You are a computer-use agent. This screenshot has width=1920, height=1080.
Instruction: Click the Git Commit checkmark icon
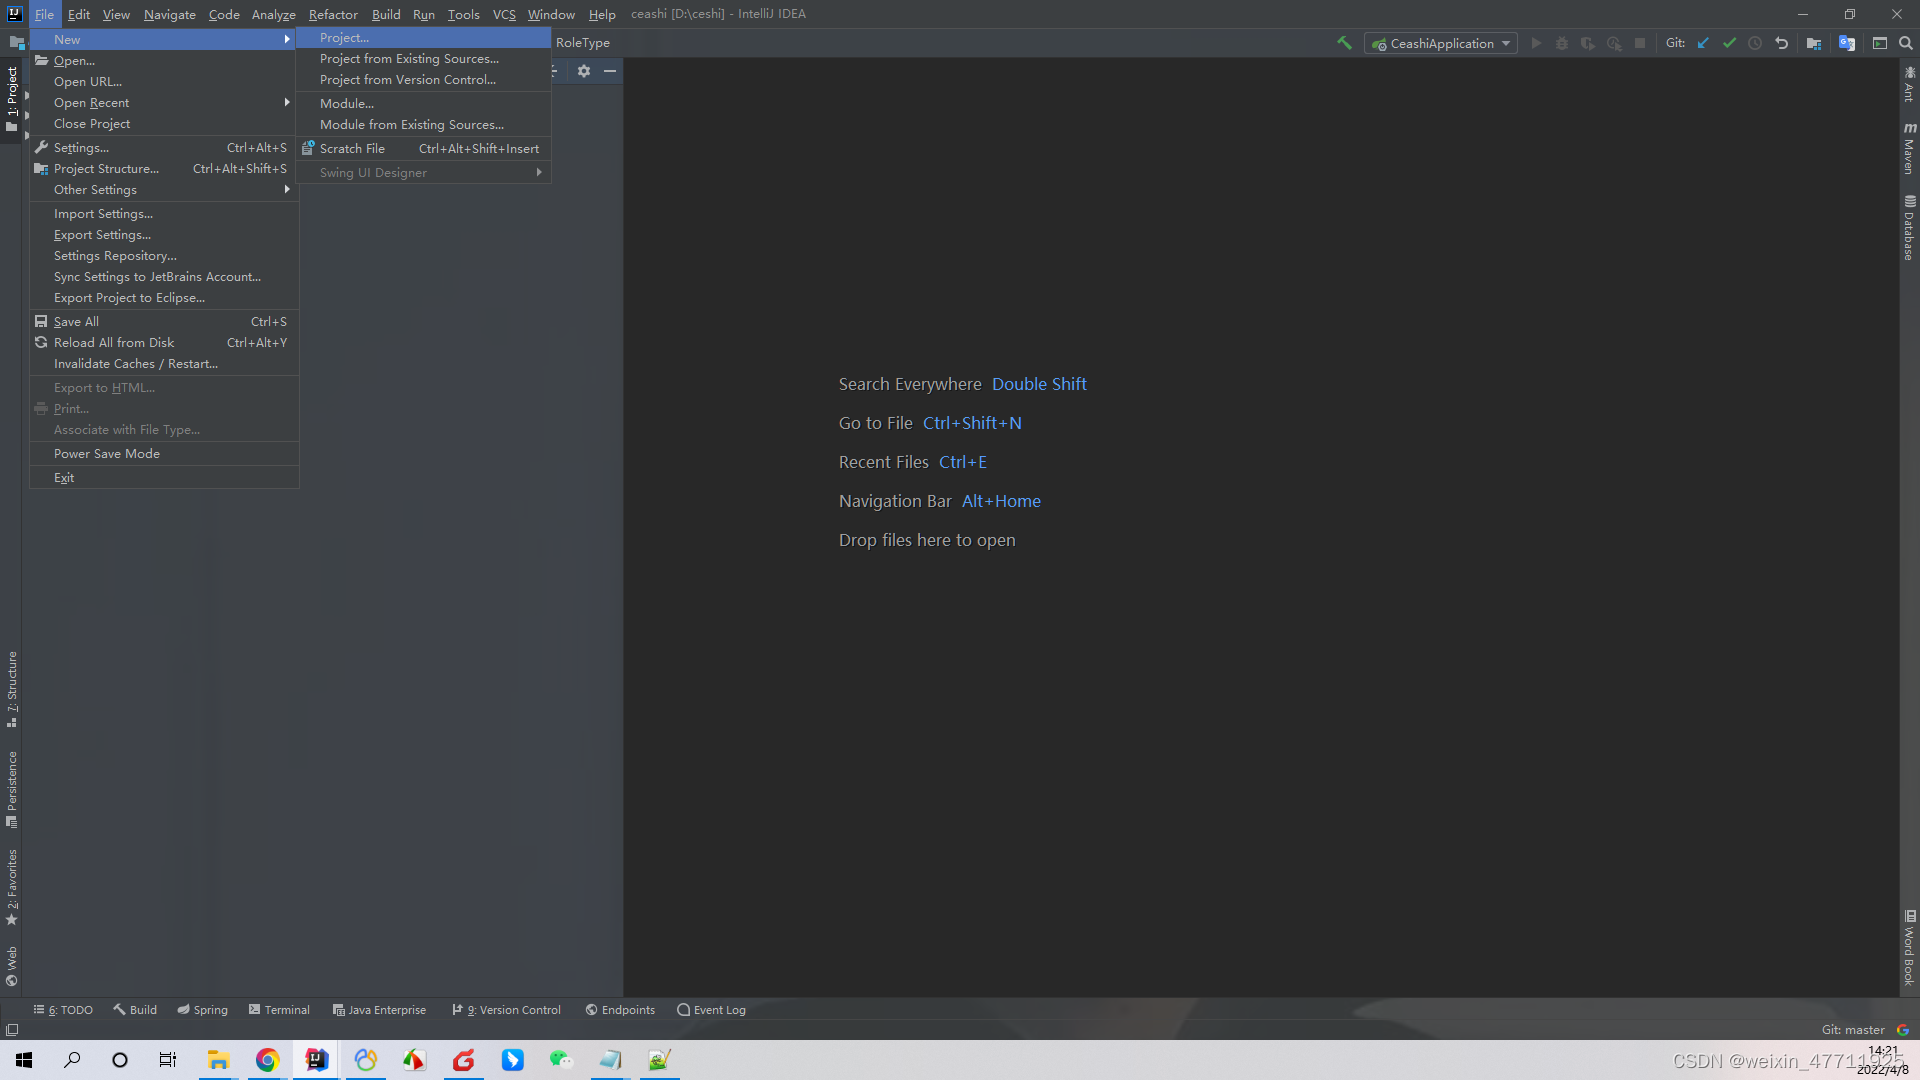1729,43
